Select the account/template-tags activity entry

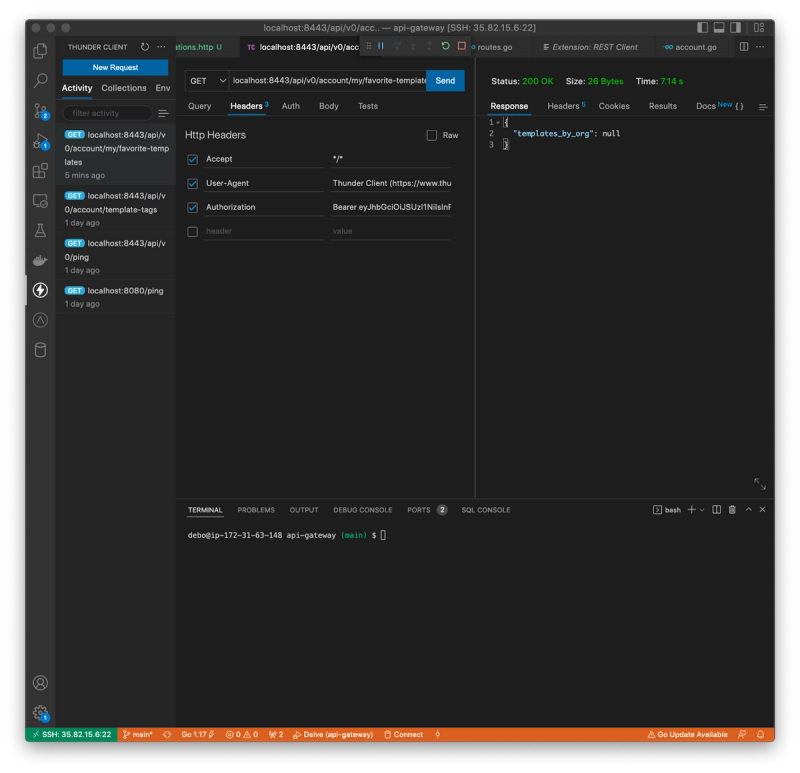click(x=115, y=209)
